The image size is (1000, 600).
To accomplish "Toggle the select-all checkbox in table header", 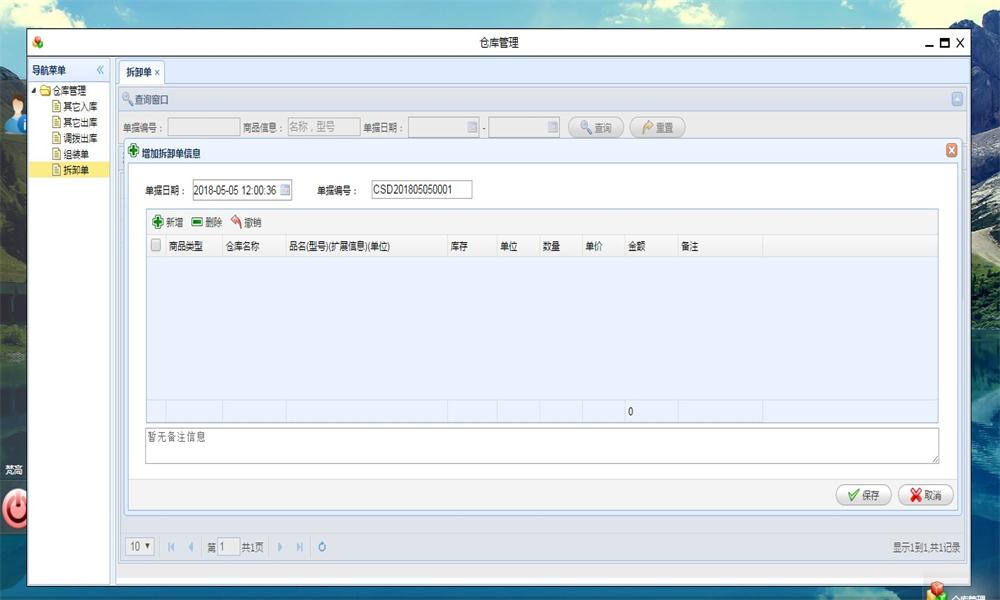I will [x=155, y=246].
